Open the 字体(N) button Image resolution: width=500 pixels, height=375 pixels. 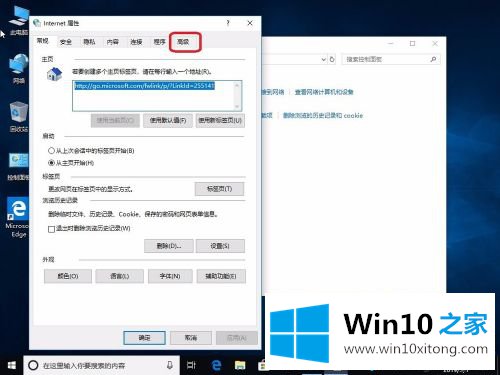pos(170,276)
